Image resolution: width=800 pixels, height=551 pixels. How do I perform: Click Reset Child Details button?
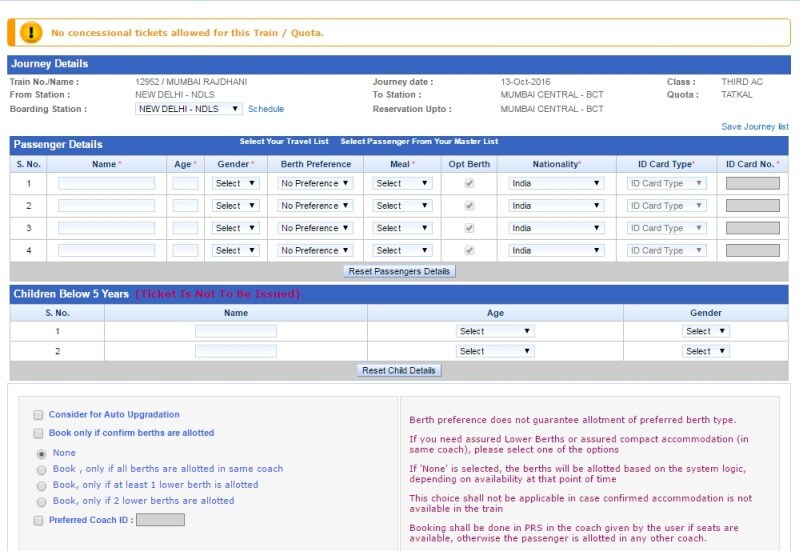coord(398,370)
